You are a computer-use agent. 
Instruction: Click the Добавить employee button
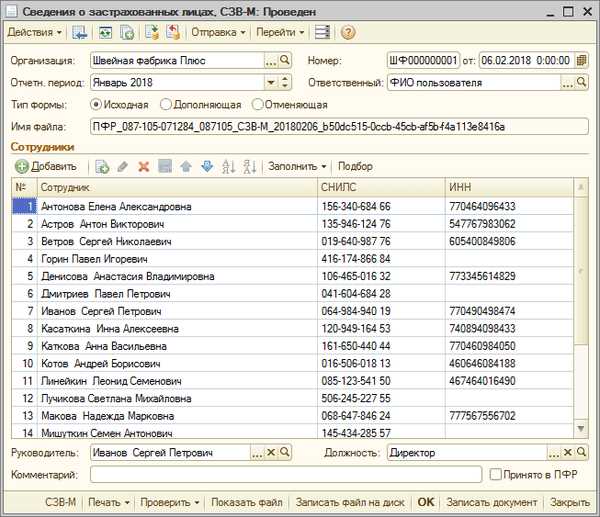[x=46, y=166]
